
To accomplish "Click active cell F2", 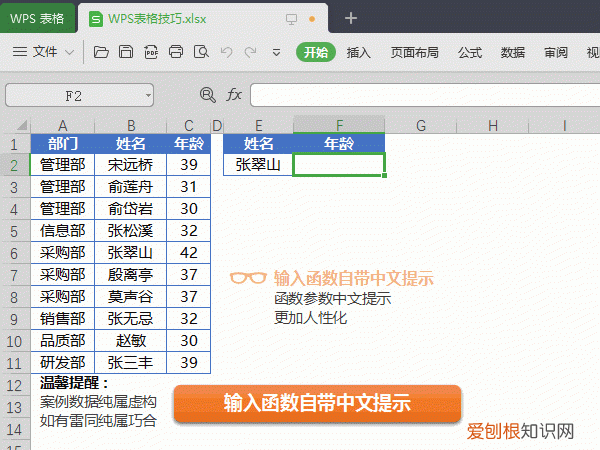I will pos(339,165).
